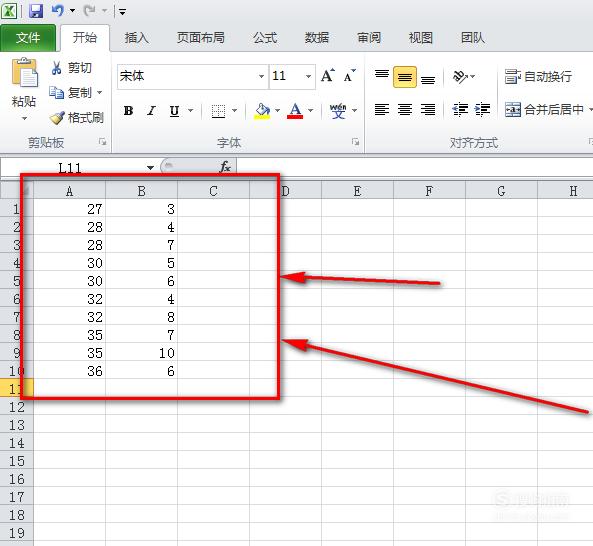This screenshot has height=546, width=593.
Task: Toggle Underline formatting
Action: [174, 111]
